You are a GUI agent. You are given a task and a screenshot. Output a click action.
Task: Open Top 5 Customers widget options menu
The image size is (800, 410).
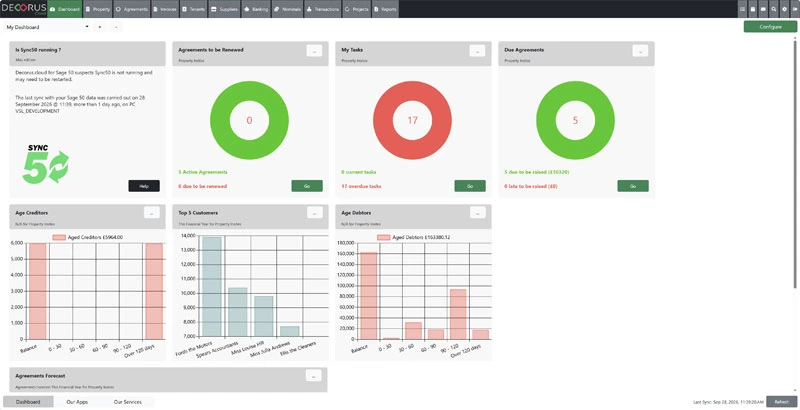coord(314,213)
